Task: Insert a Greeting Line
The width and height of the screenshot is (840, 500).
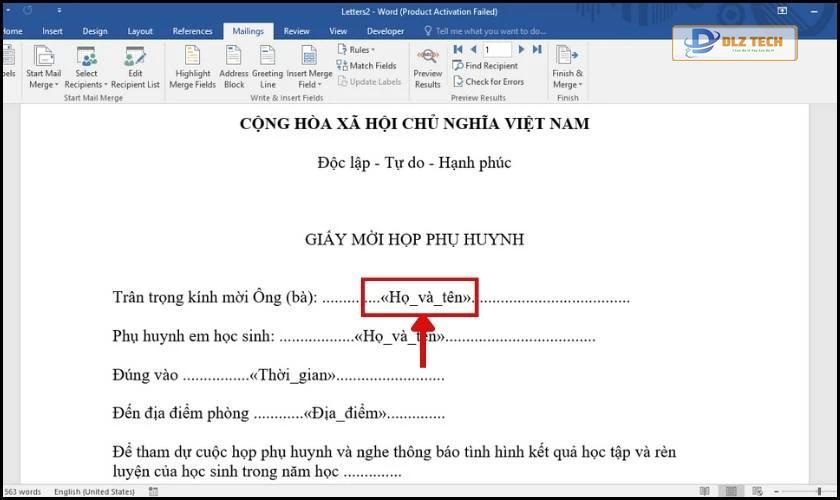Action: (x=267, y=68)
